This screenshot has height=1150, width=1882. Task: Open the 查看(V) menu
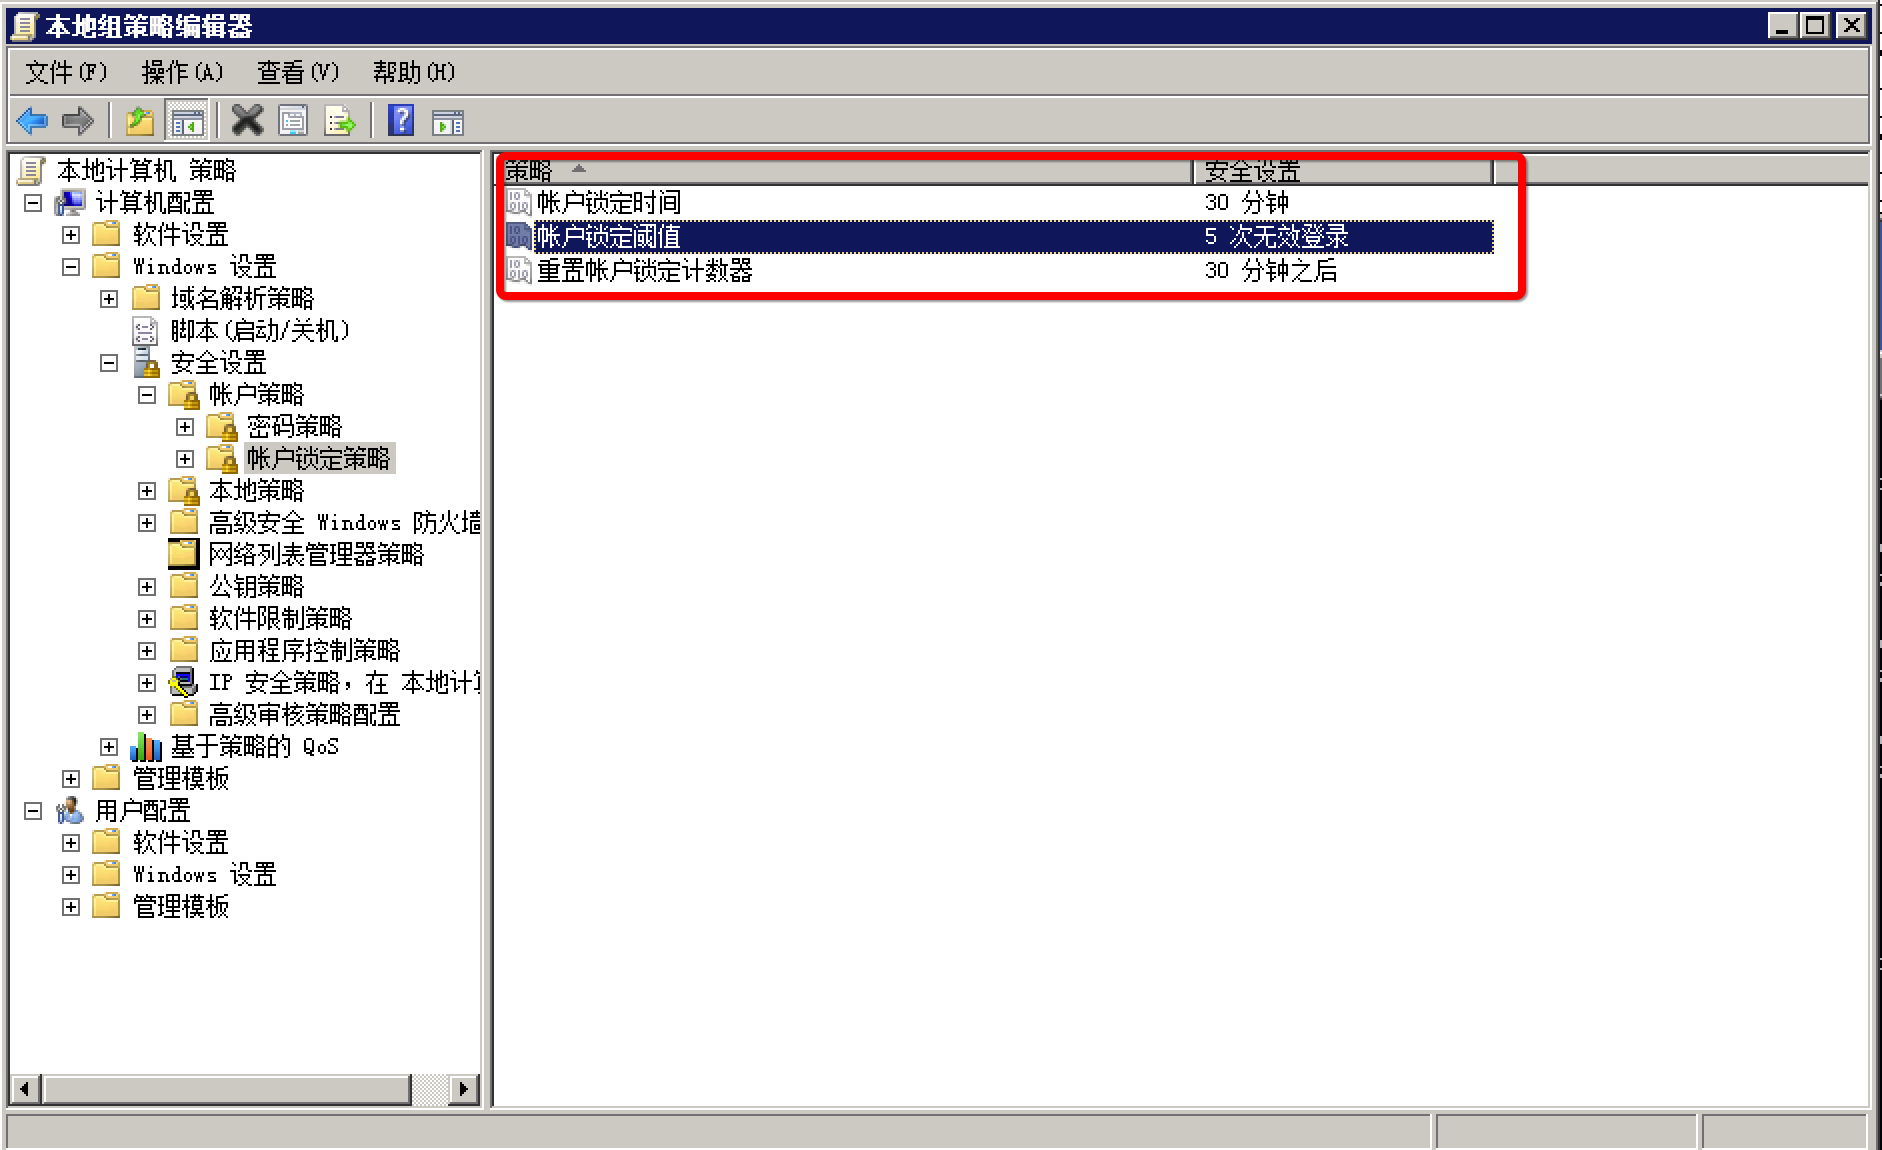(297, 72)
